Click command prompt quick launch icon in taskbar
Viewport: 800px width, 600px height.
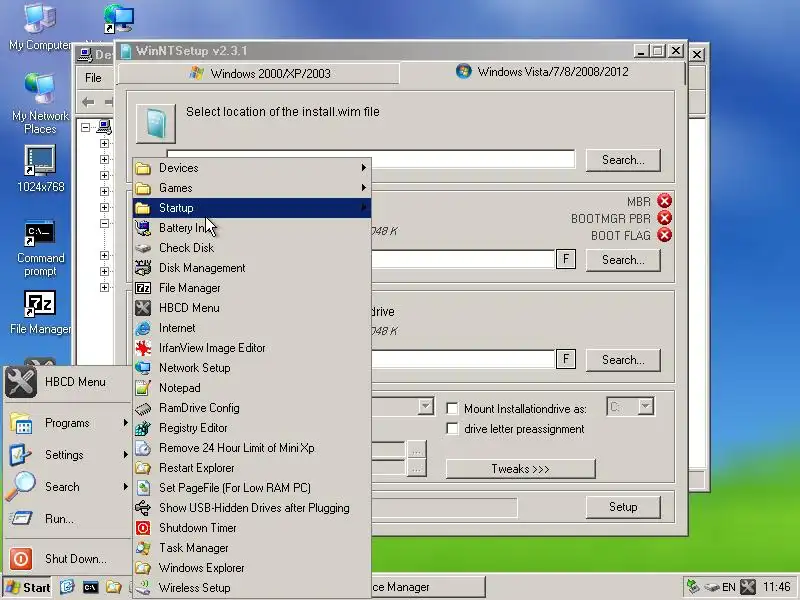[x=90, y=587]
